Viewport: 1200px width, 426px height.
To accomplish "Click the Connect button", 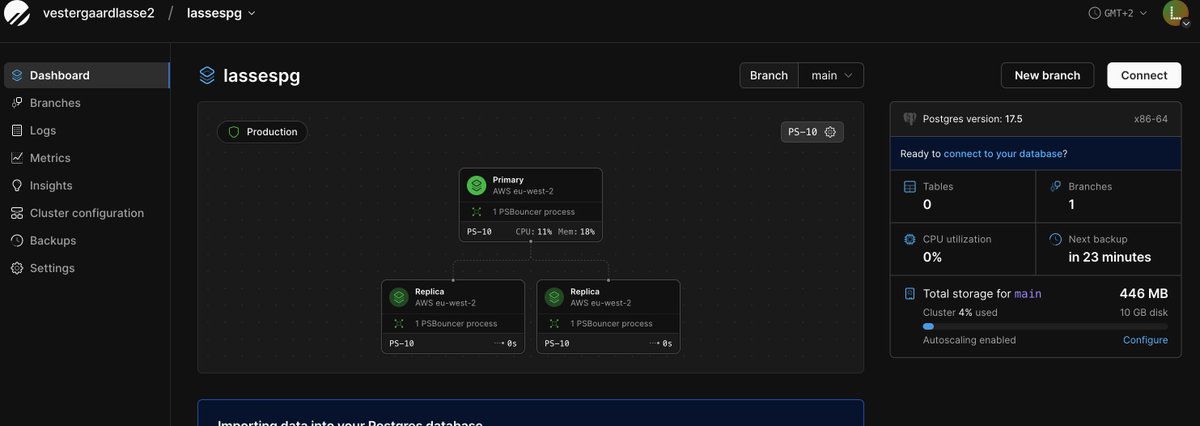I will [x=1144, y=75].
